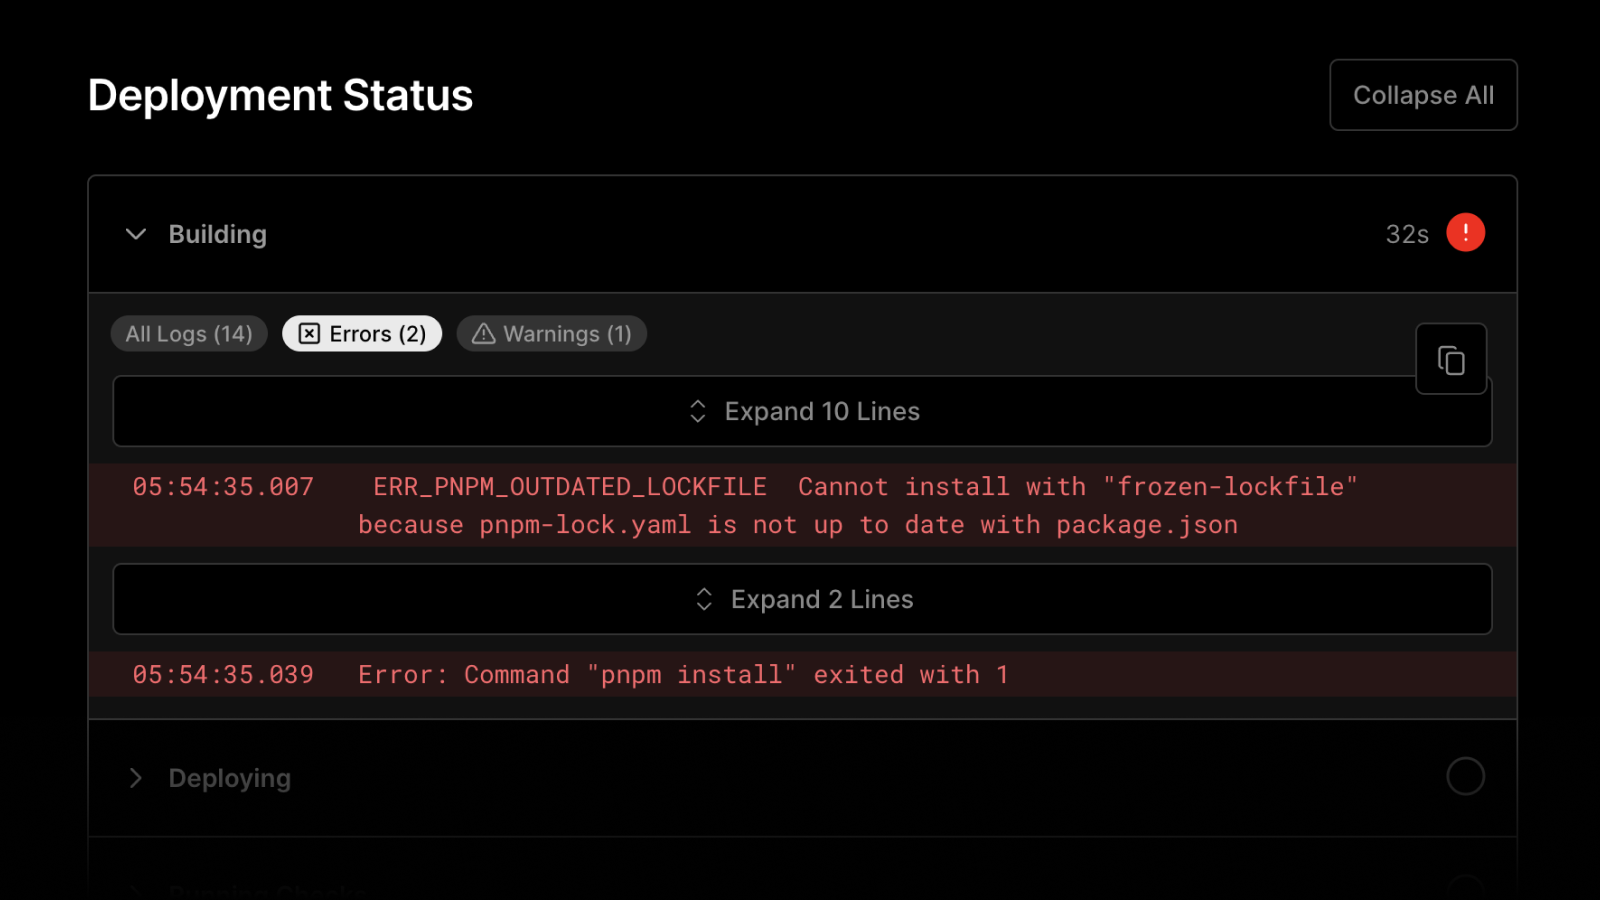
Task: Toggle visibility of the Deploying section
Action: pos(230,778)
